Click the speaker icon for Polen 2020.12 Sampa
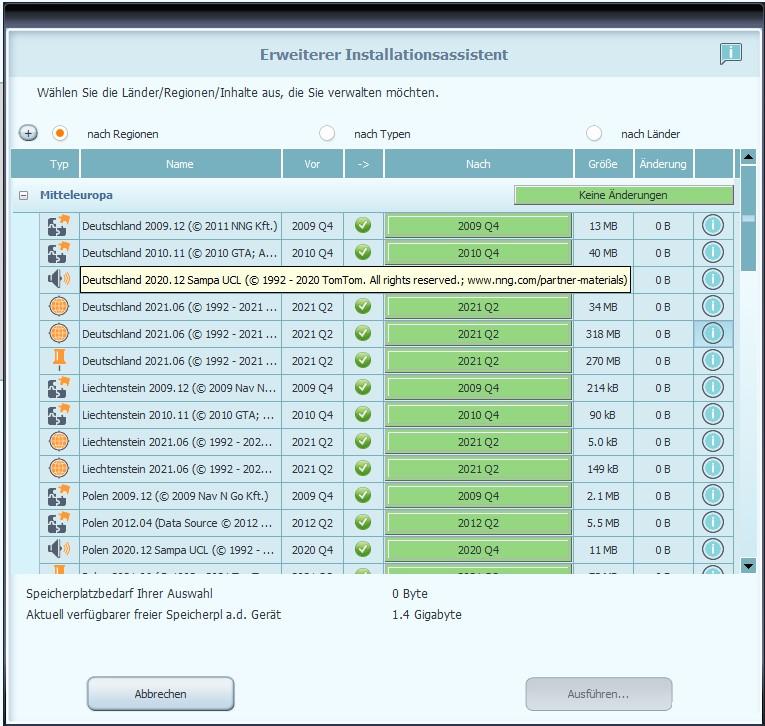765x726 pixels. point(59,550)
